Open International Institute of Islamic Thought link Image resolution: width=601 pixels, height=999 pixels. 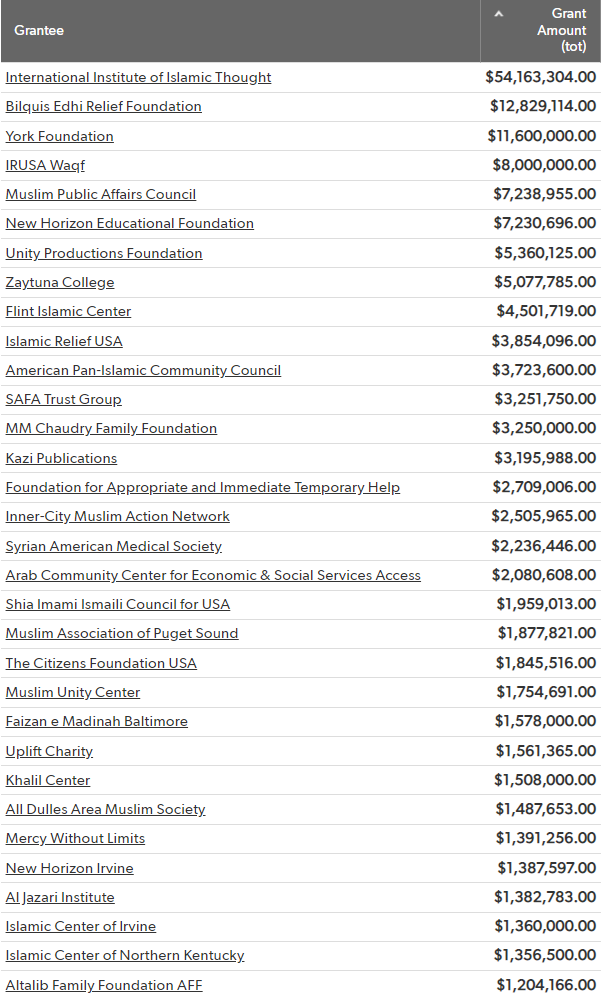(138, 77)
